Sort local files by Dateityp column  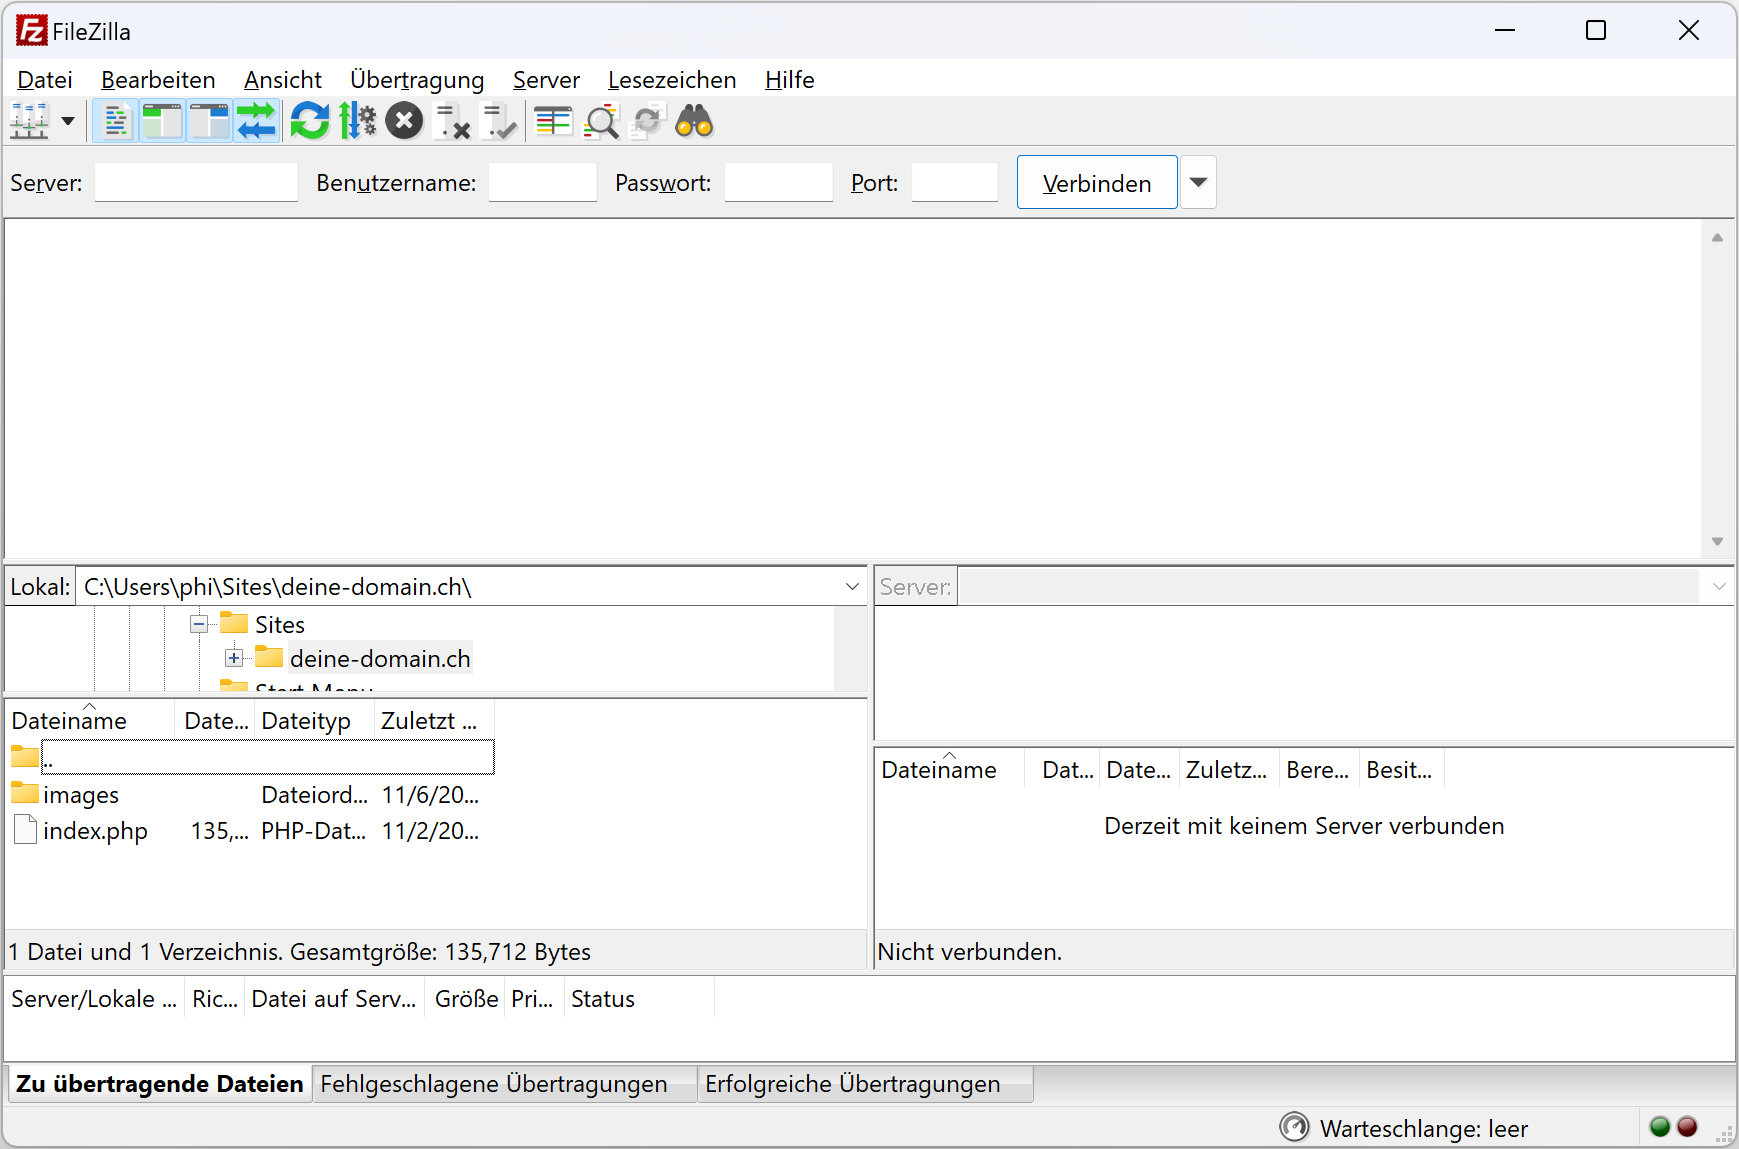(x=315, y=721)
